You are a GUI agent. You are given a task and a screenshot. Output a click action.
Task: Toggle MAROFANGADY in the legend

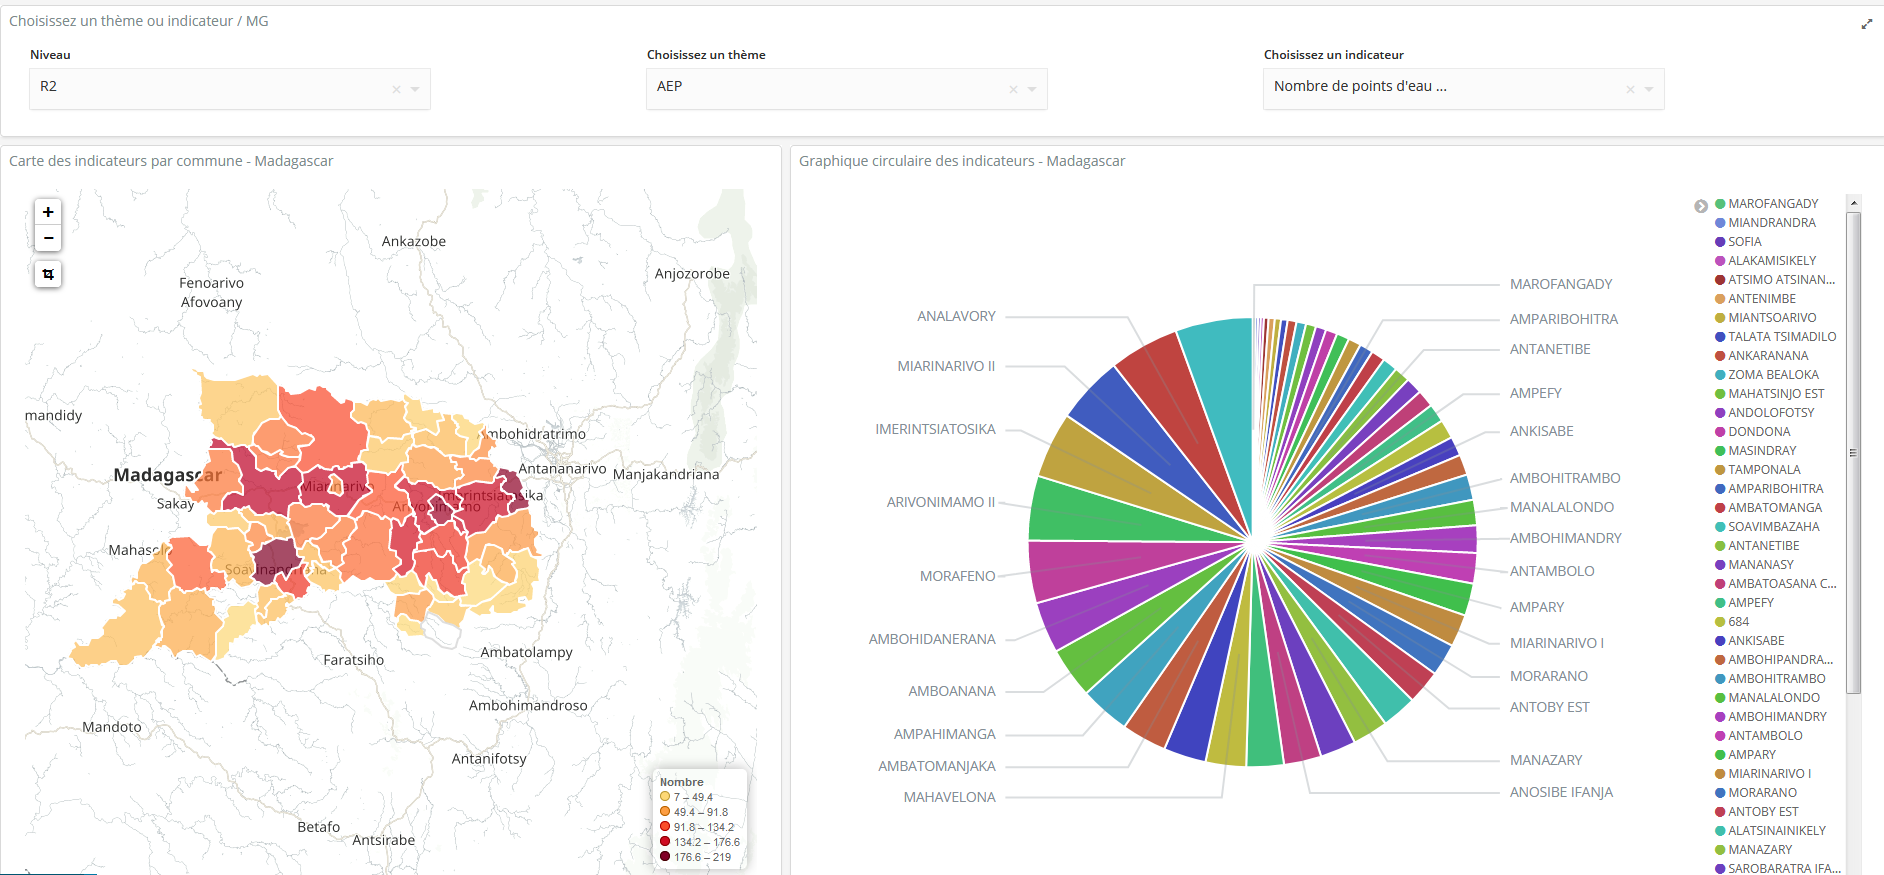pyautogui.click(x=1767, y=204)
